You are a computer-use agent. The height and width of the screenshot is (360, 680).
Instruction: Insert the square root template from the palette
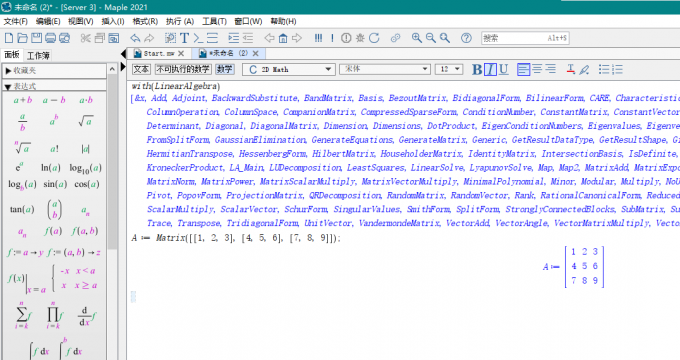[x=86, y=121]
